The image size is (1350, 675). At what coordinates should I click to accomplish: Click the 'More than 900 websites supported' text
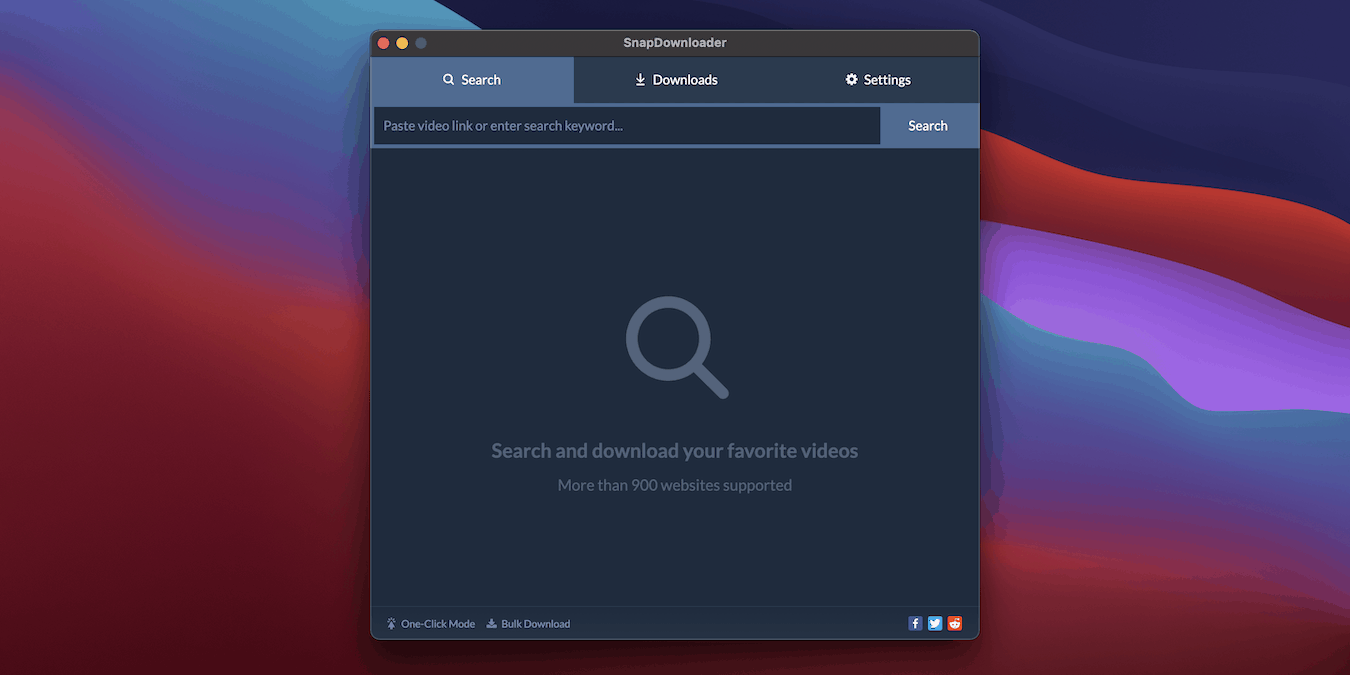click(675, 485)
